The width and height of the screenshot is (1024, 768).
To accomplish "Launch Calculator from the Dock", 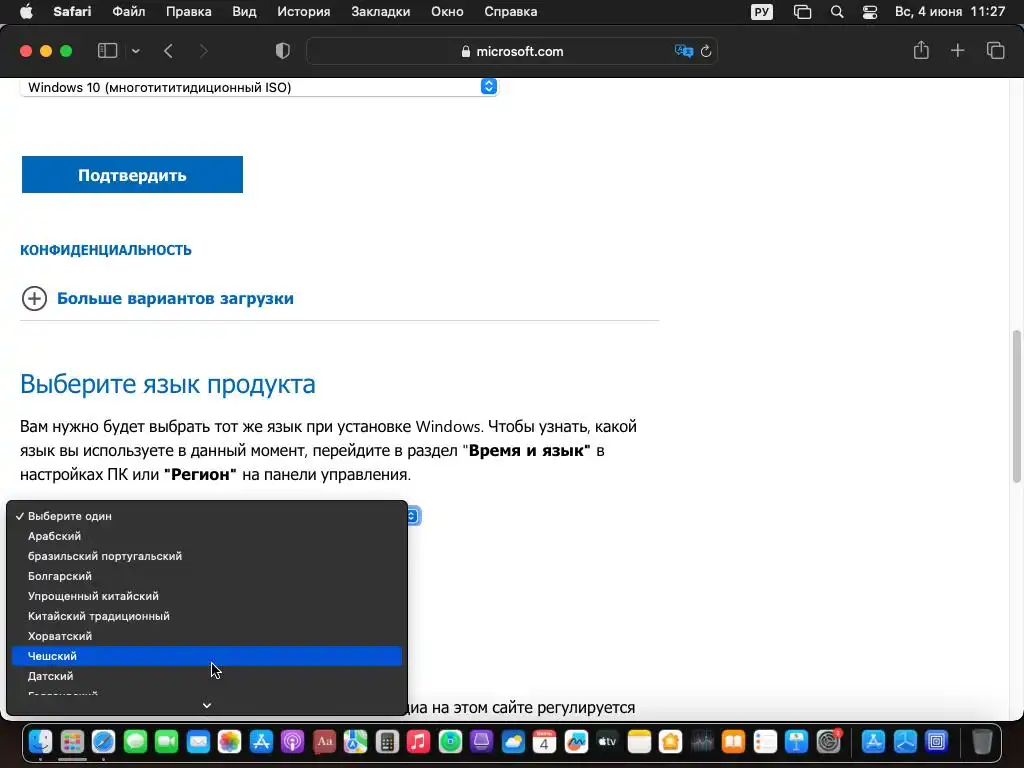I will [387, 742].
